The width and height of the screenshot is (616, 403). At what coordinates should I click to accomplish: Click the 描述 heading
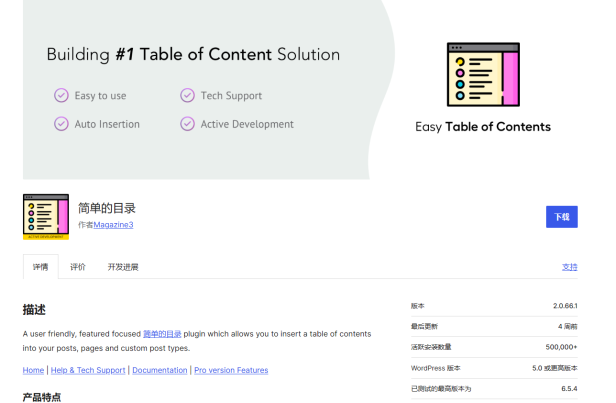tap(34, 310)
